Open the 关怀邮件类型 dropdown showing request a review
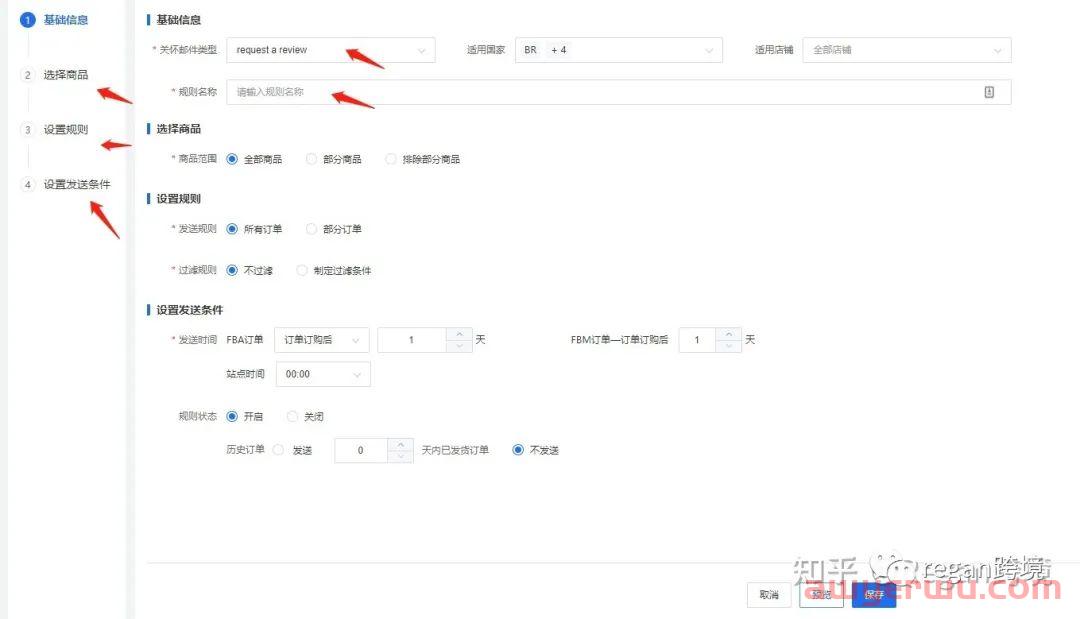Image resolution: width=1080 pixels, height=619 pixels. click(331, 50)
